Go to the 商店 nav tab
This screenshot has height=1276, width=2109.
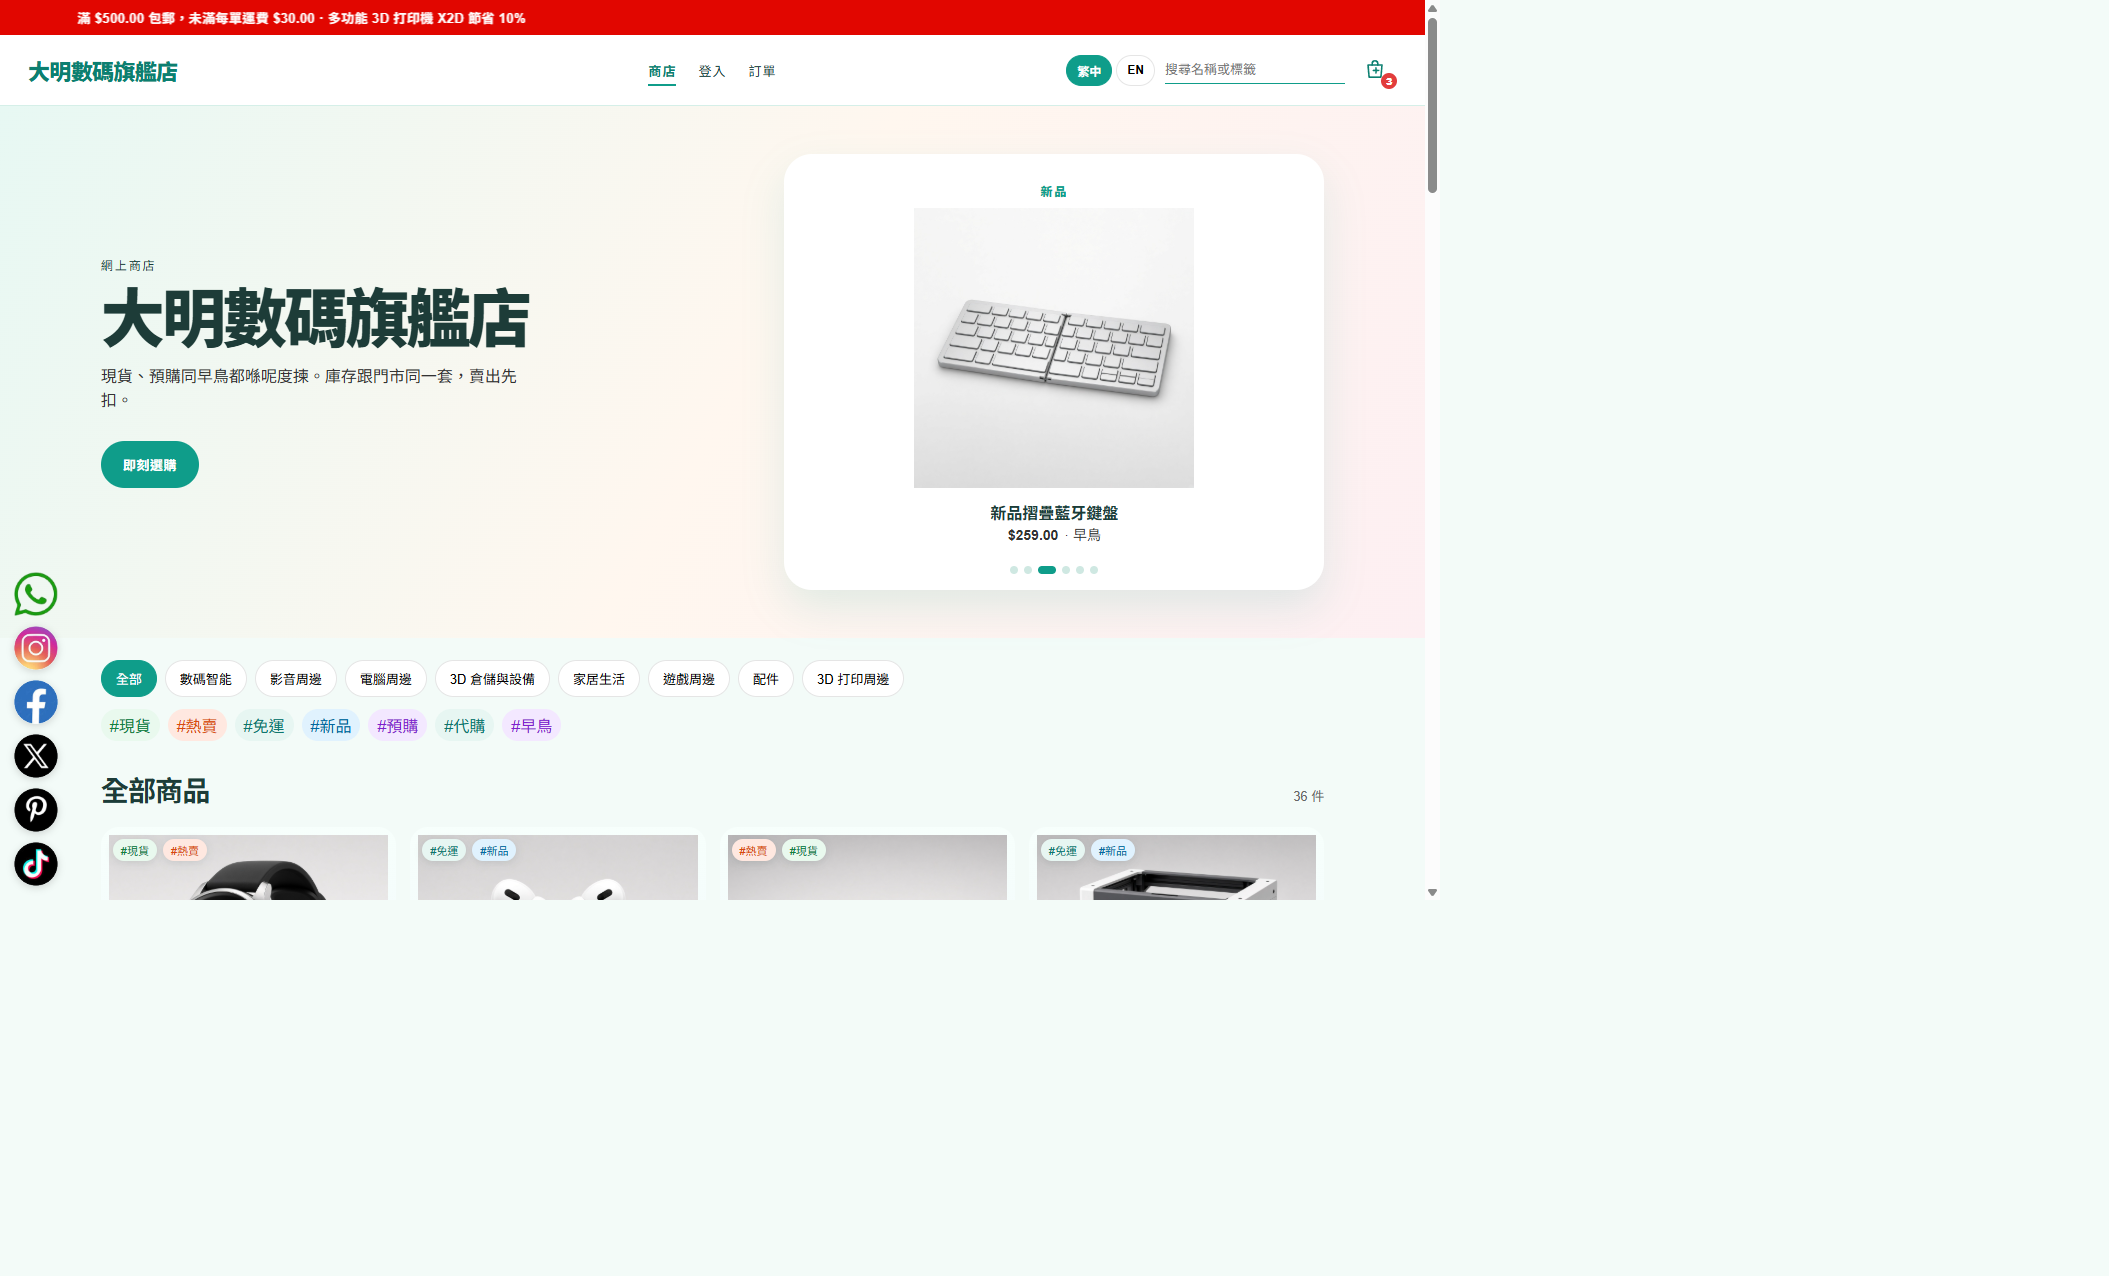click(661, 72)
